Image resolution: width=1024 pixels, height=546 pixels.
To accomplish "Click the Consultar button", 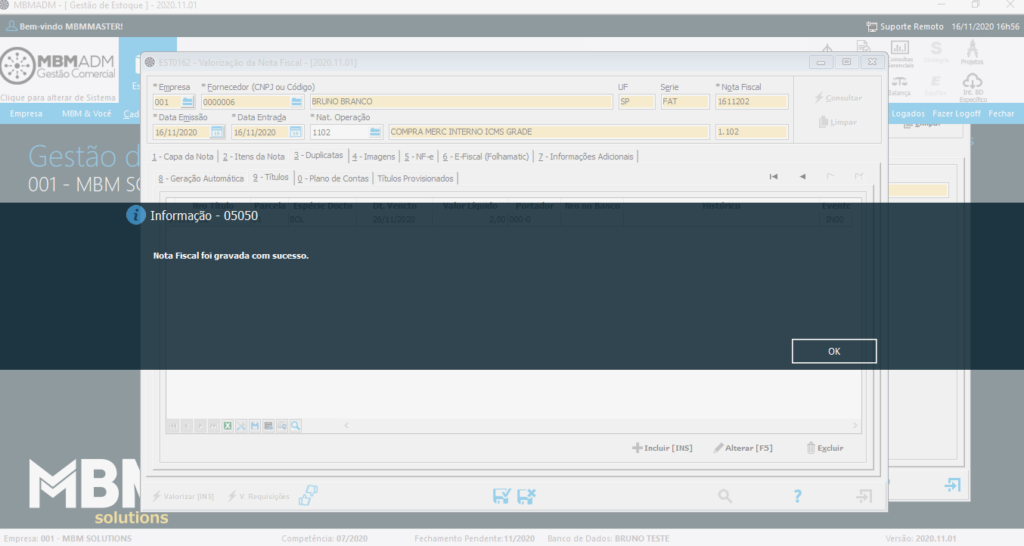I will coord(838,98).
